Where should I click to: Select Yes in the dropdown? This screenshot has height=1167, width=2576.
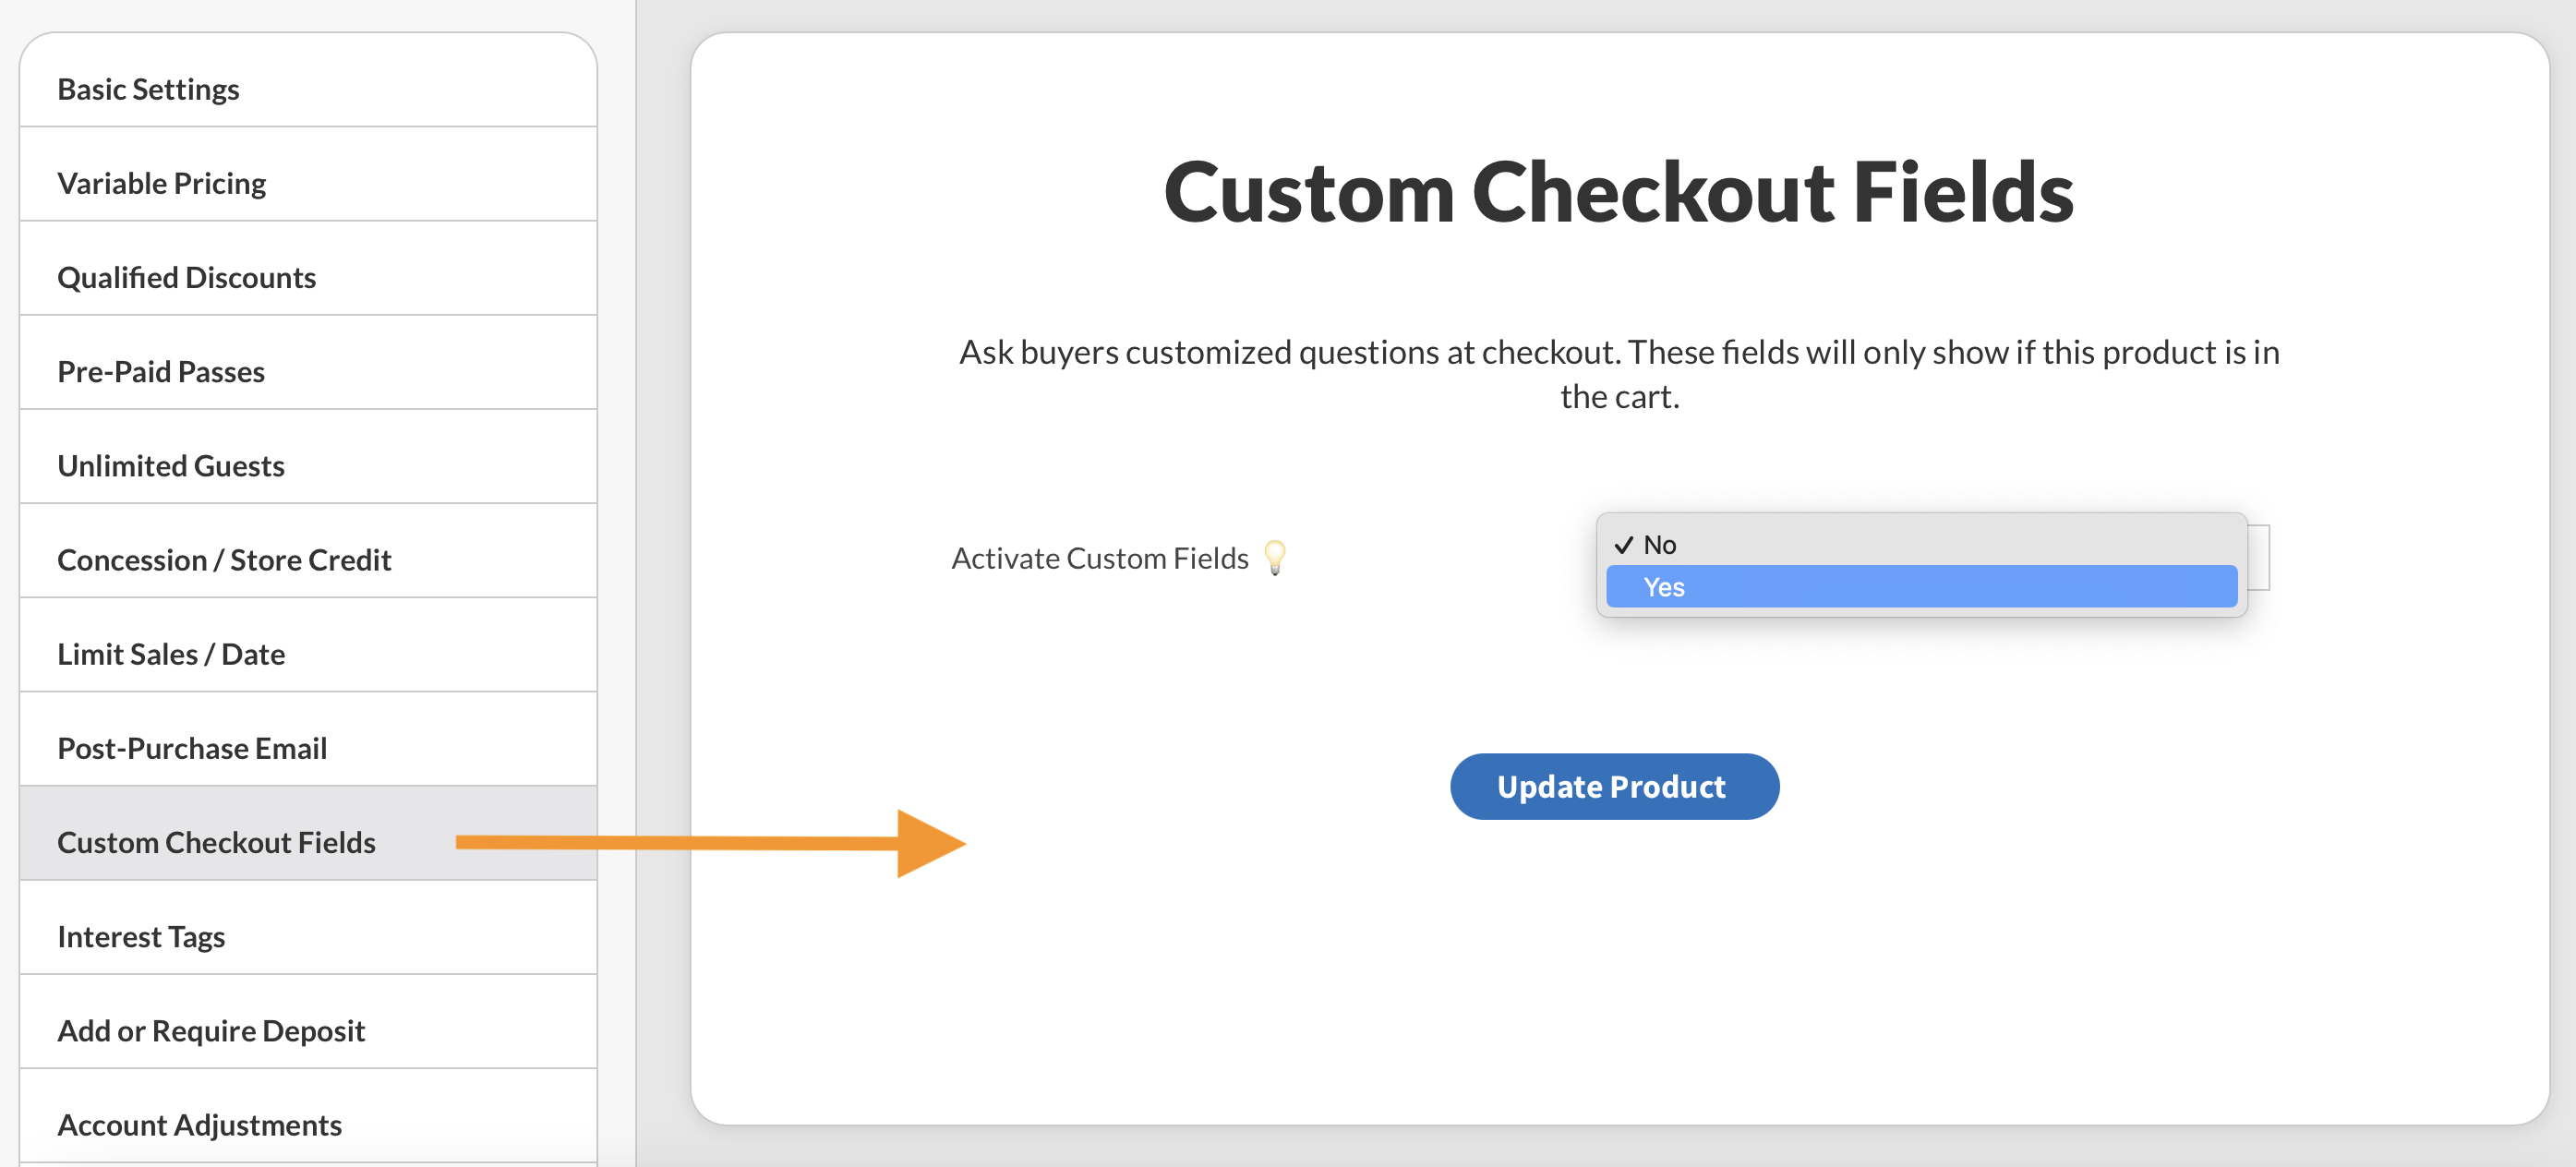[x=1920, y=587]
